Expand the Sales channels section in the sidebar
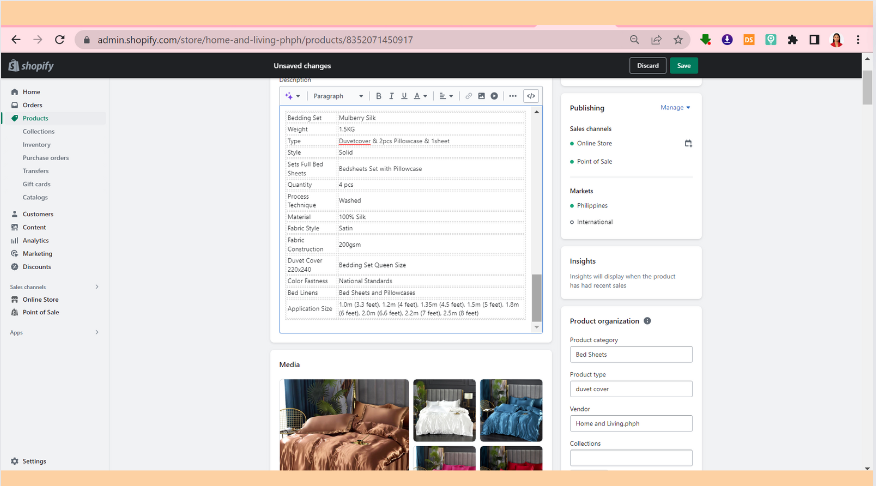Viewport: 876px width, 486px height. tap(97, 287)
